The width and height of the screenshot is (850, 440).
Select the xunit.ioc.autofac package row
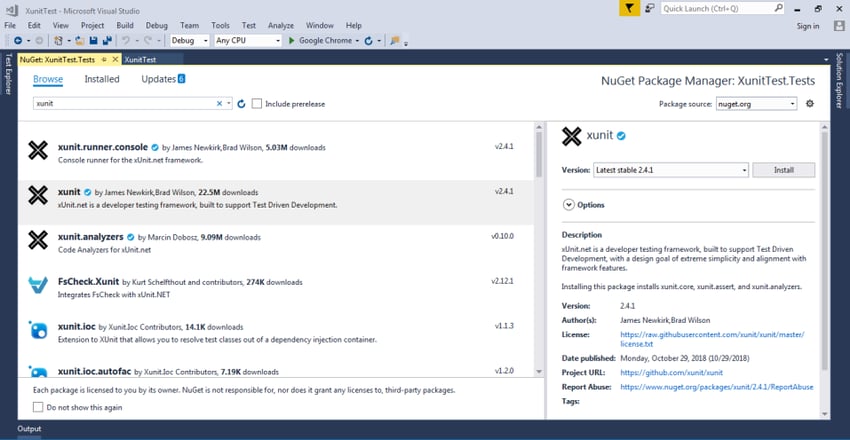(275, 371)
